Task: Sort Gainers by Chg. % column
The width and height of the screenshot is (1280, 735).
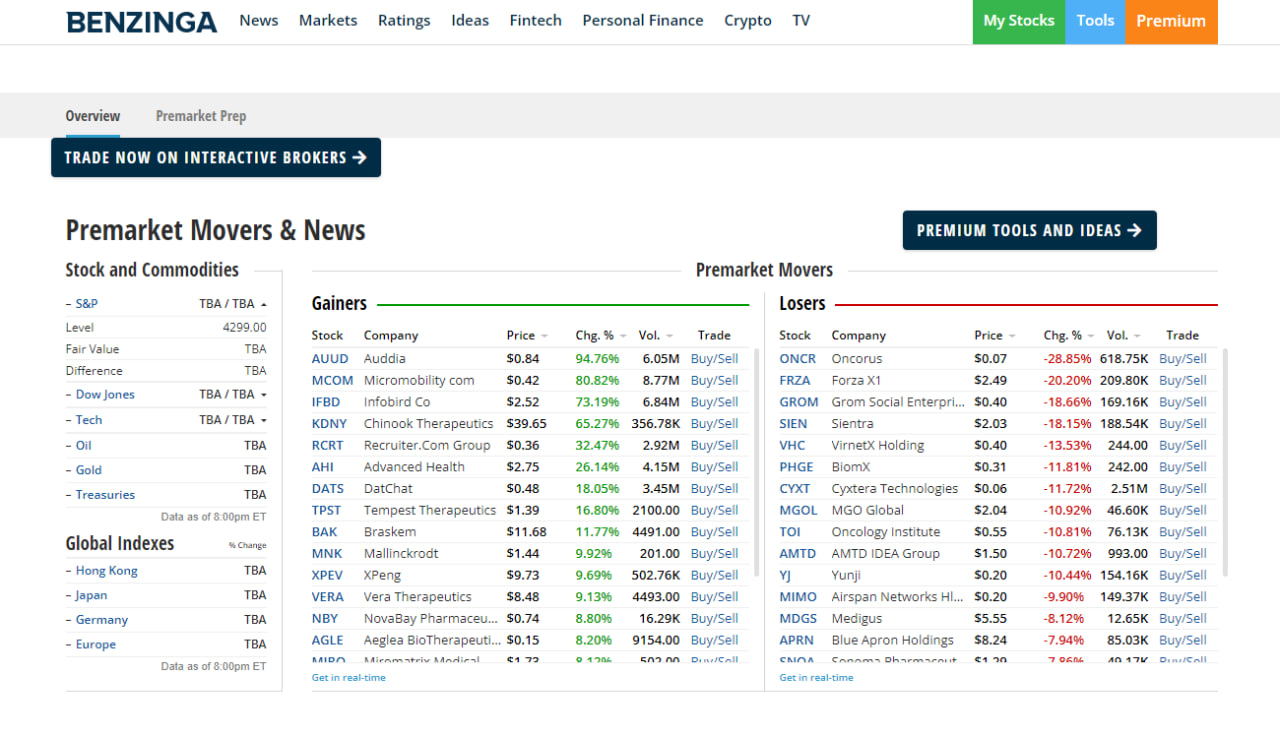Action: [601, 336]
